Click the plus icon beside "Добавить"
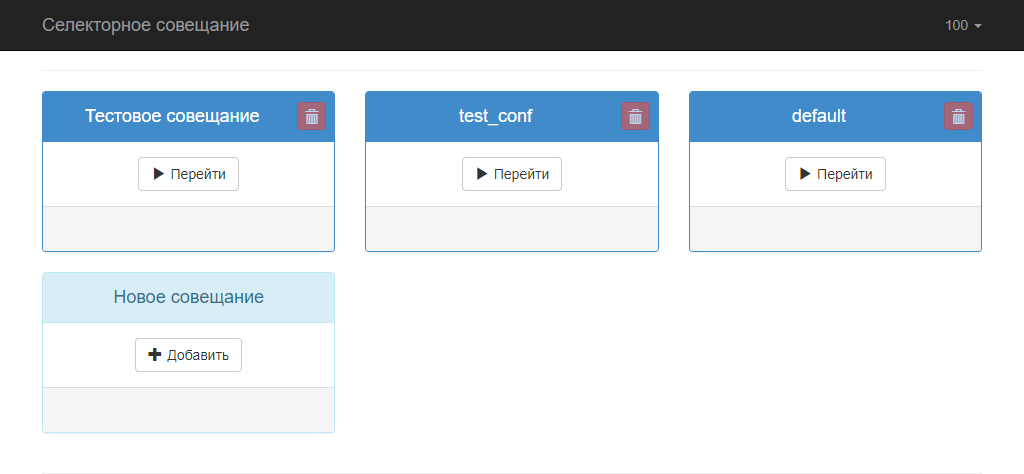 pyautogui.click(x=154, y=355)
